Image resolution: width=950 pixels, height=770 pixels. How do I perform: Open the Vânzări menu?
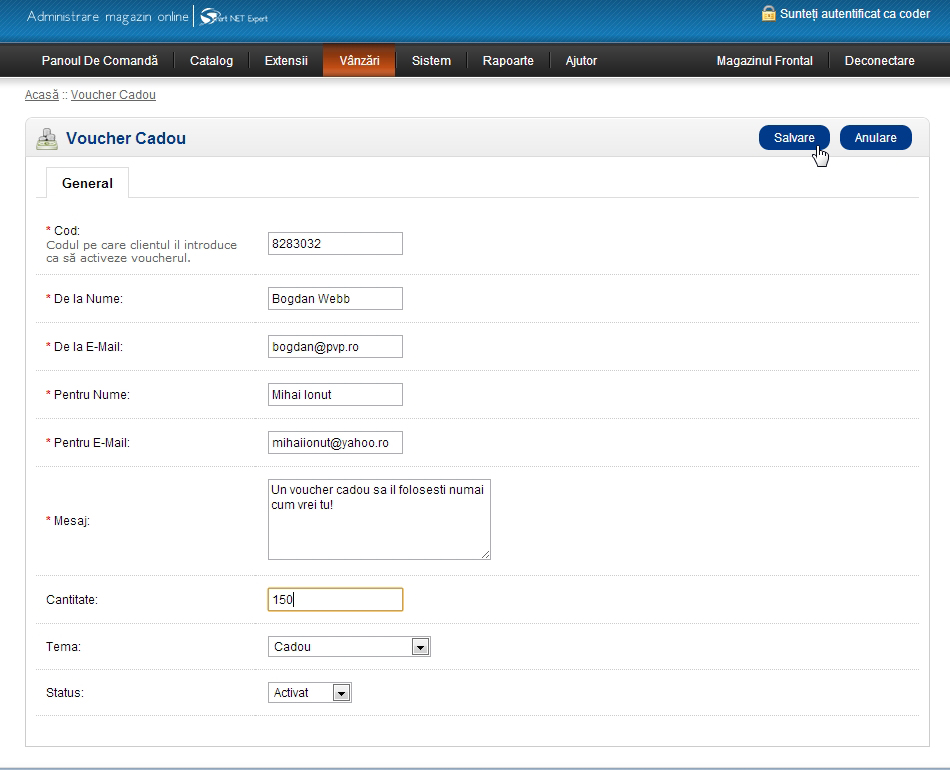(x=359, y=61)
